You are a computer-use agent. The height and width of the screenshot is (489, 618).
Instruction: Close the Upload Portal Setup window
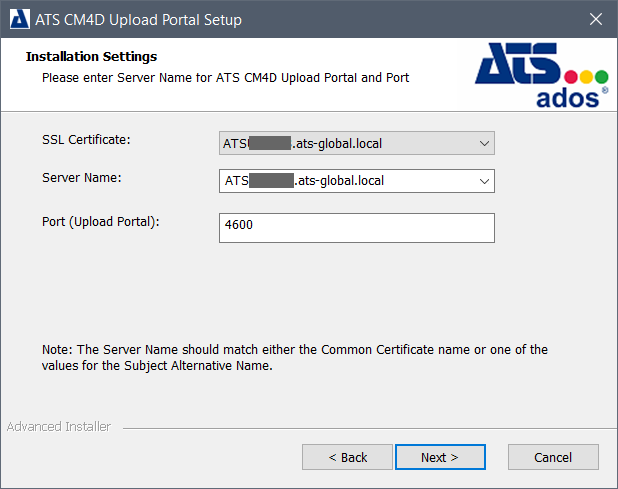[596, 19]
